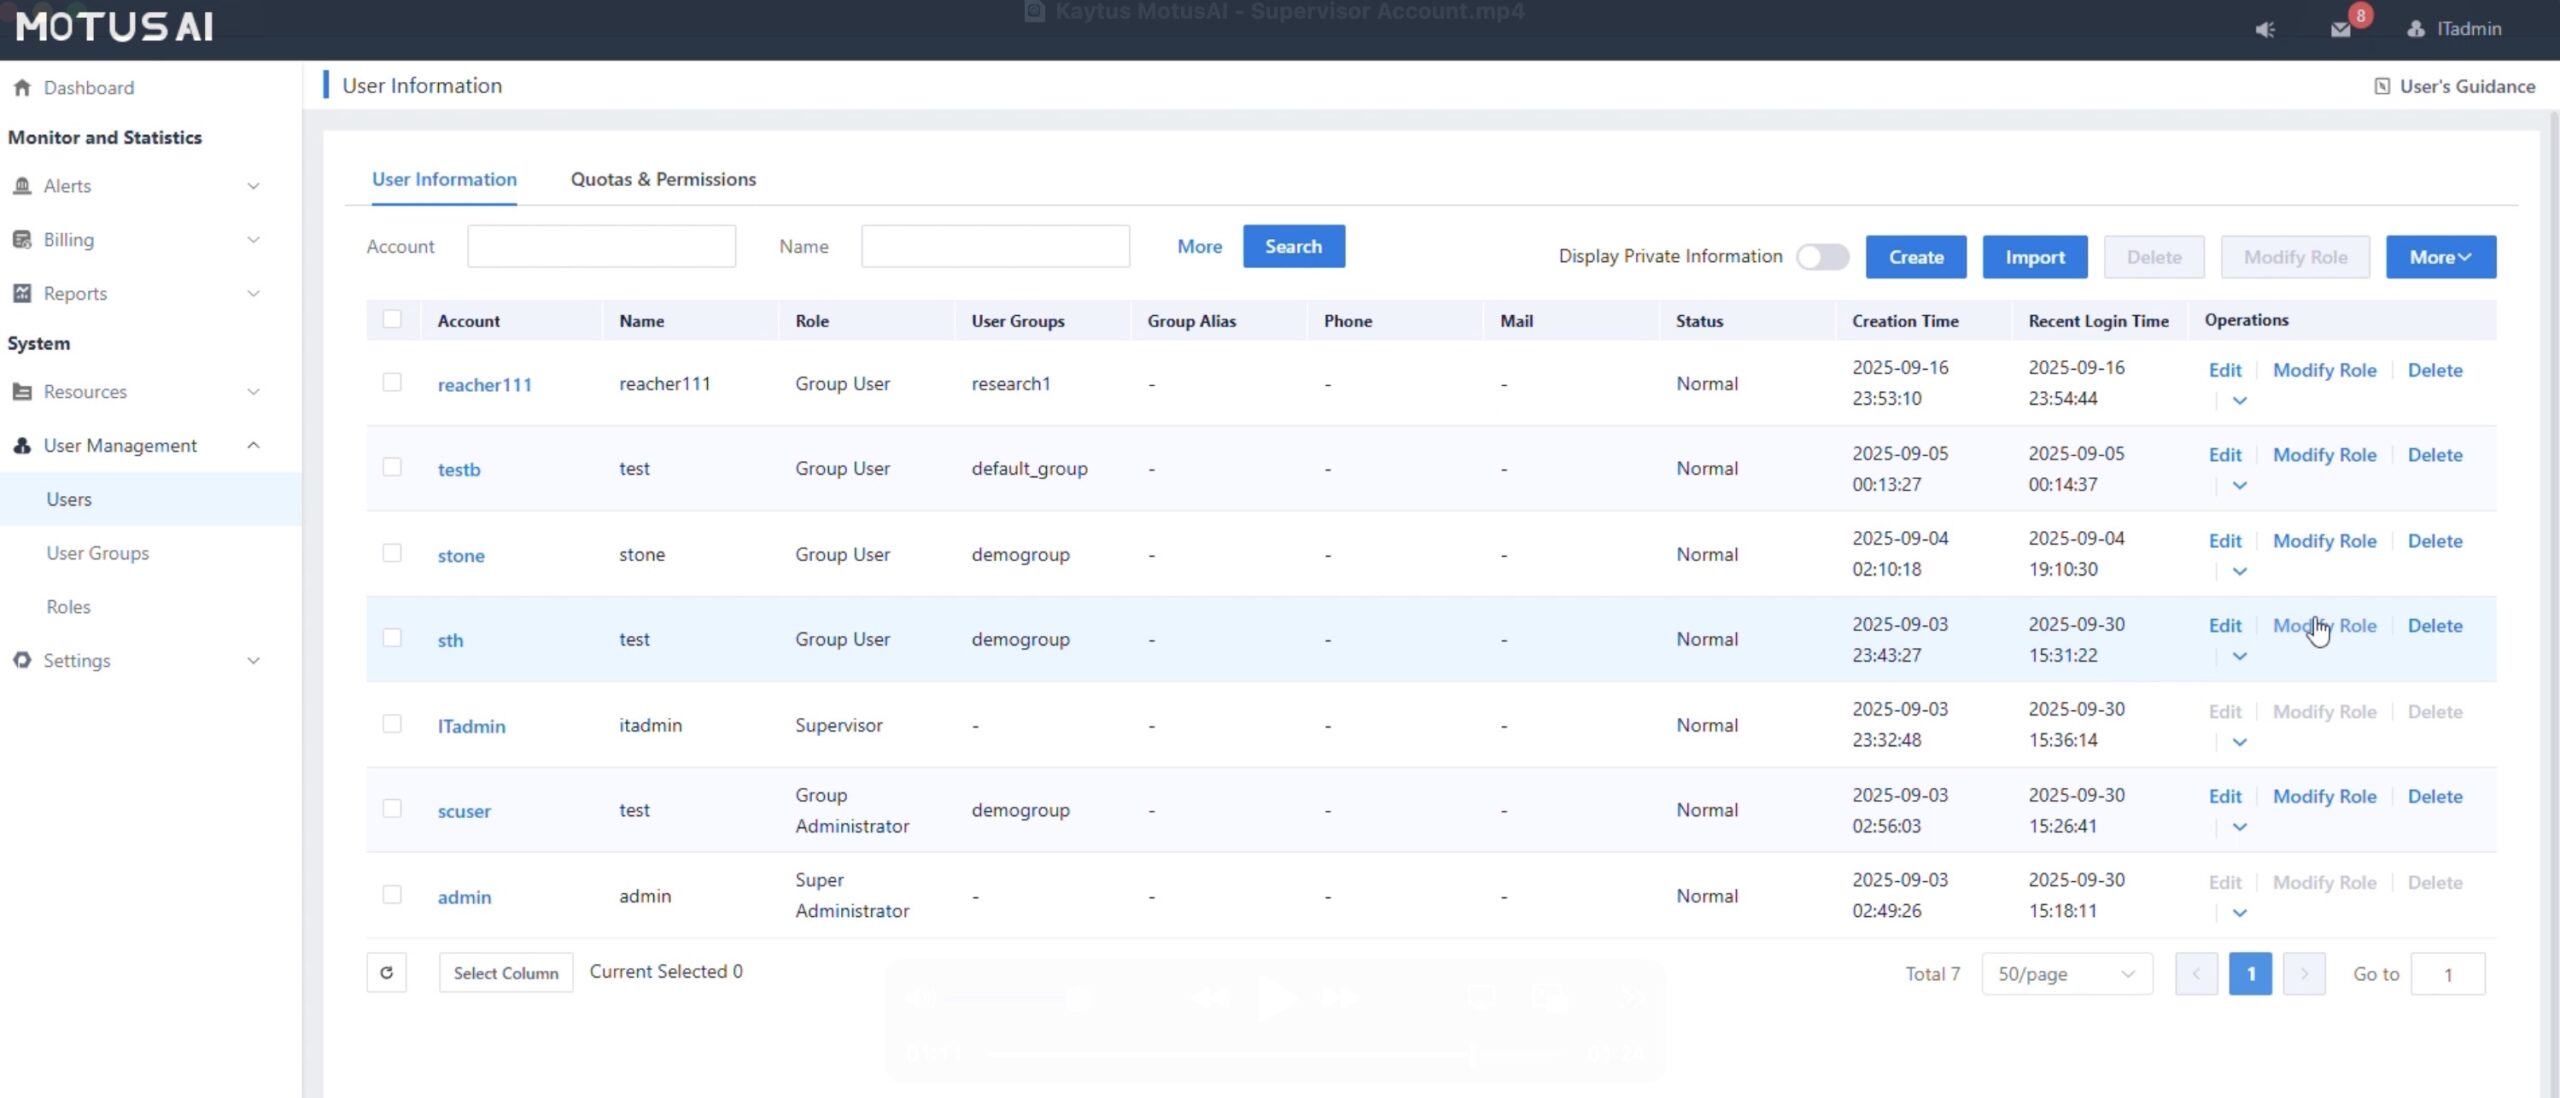
Task: Click the refresh table icon button
Action: click(387, 972)
